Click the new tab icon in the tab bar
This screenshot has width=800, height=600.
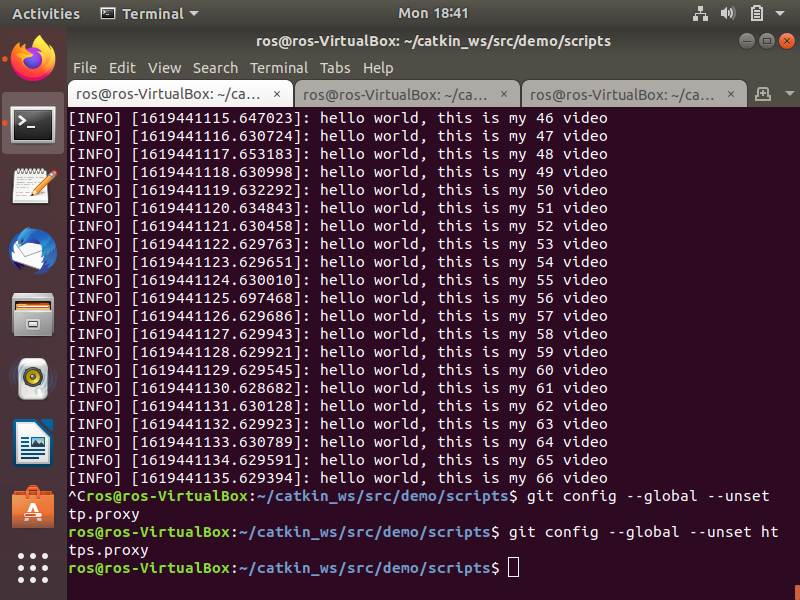click(x=763, y=94)
